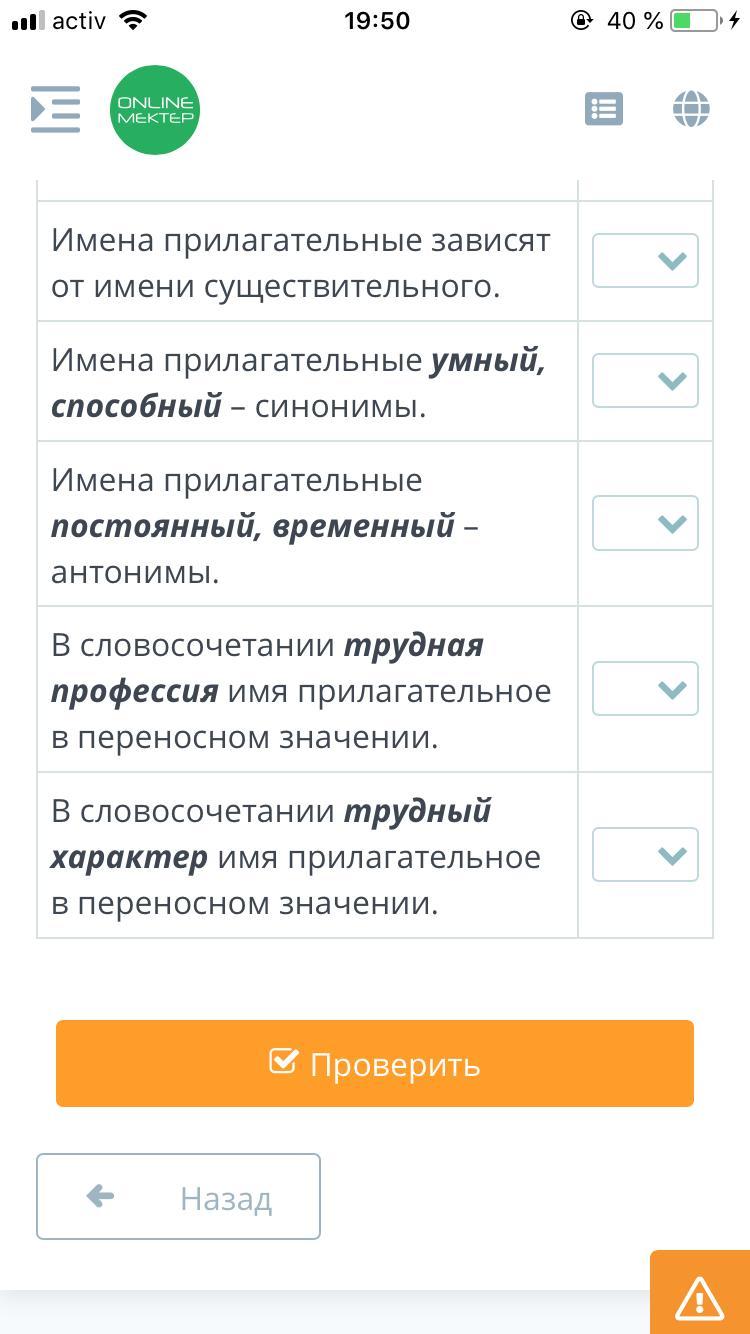Image resolution: width=750 pixels, height=1334 pixels.
Task: Expand dropdown for трудная профессия statement
Action: [x=645, y=689]
